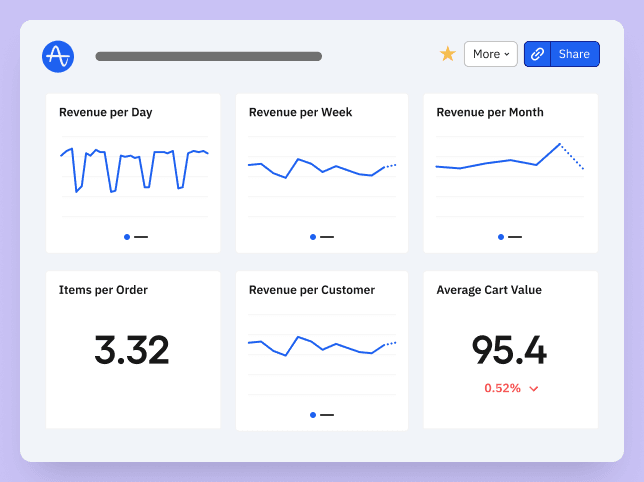Click the dashboard title placeholder bar
Image resolution: width=644 pixels, height=482 pixels.
(208, 57)
